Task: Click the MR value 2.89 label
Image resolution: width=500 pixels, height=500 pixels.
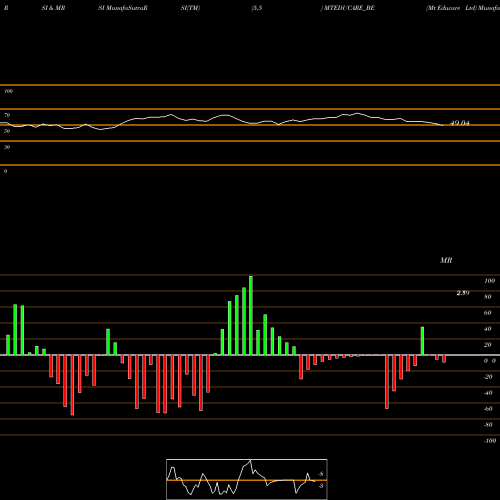Action: click(x=463, y=293)
